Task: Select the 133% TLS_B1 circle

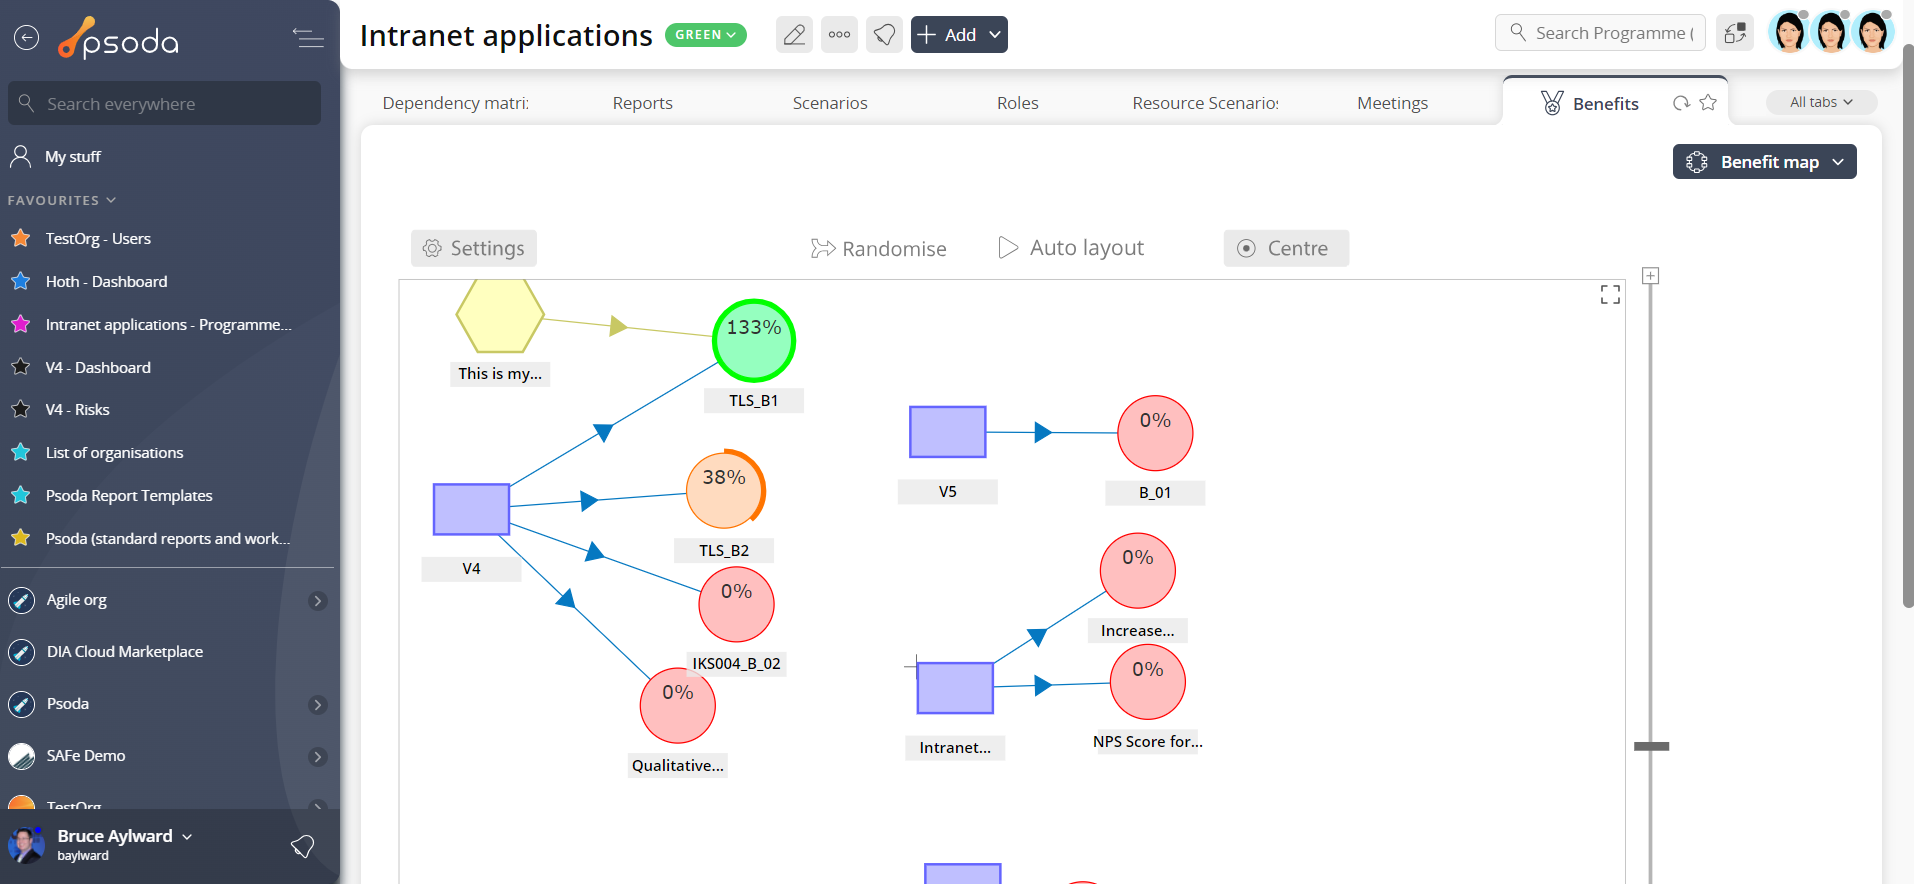Action: [754, 341]
